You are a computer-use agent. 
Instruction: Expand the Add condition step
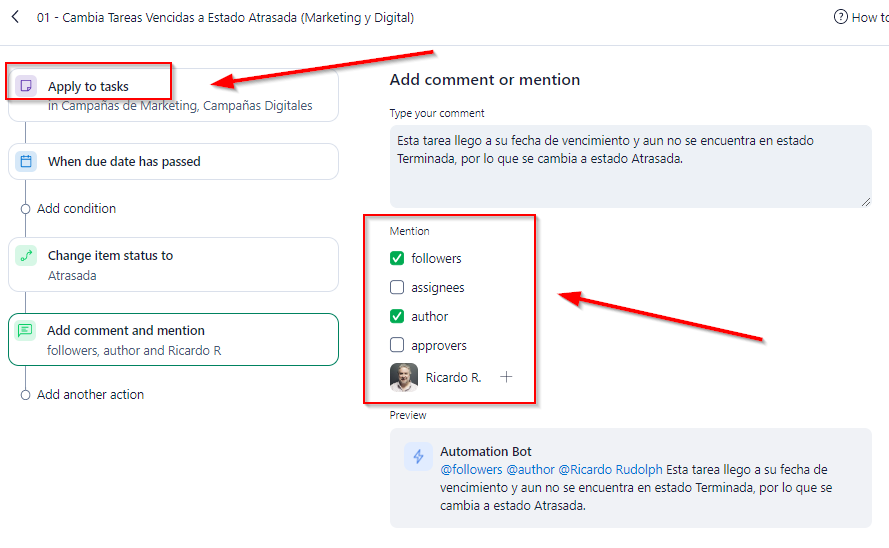point(76,209)
